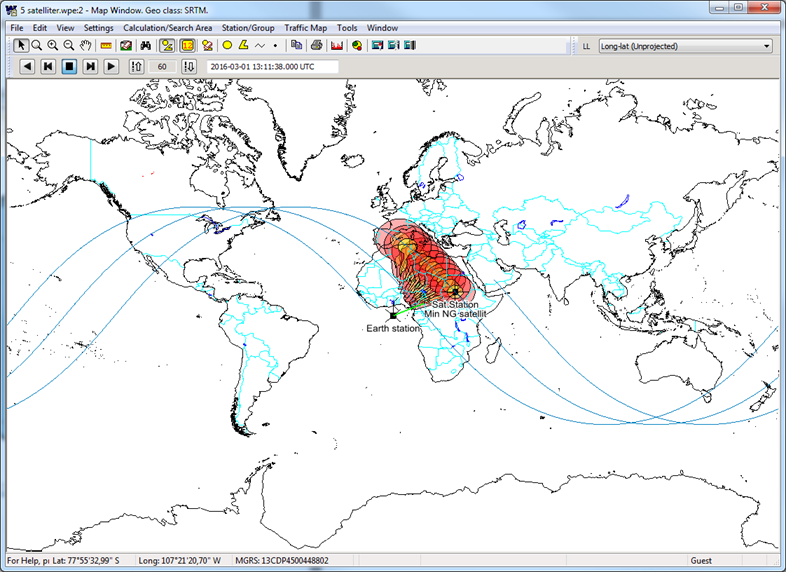This screenshot has height=572, width=786.
Task: Click the zoom out tool
Action: click(x=69, y=46)
